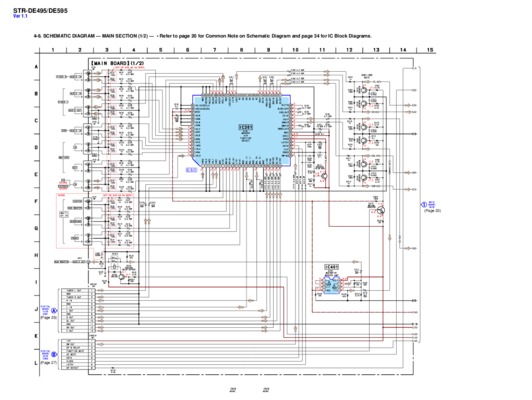The height and width of the screenshot is (400, 532).
Task: Click the blue label below IC201's corner
Action: [191, 170]
